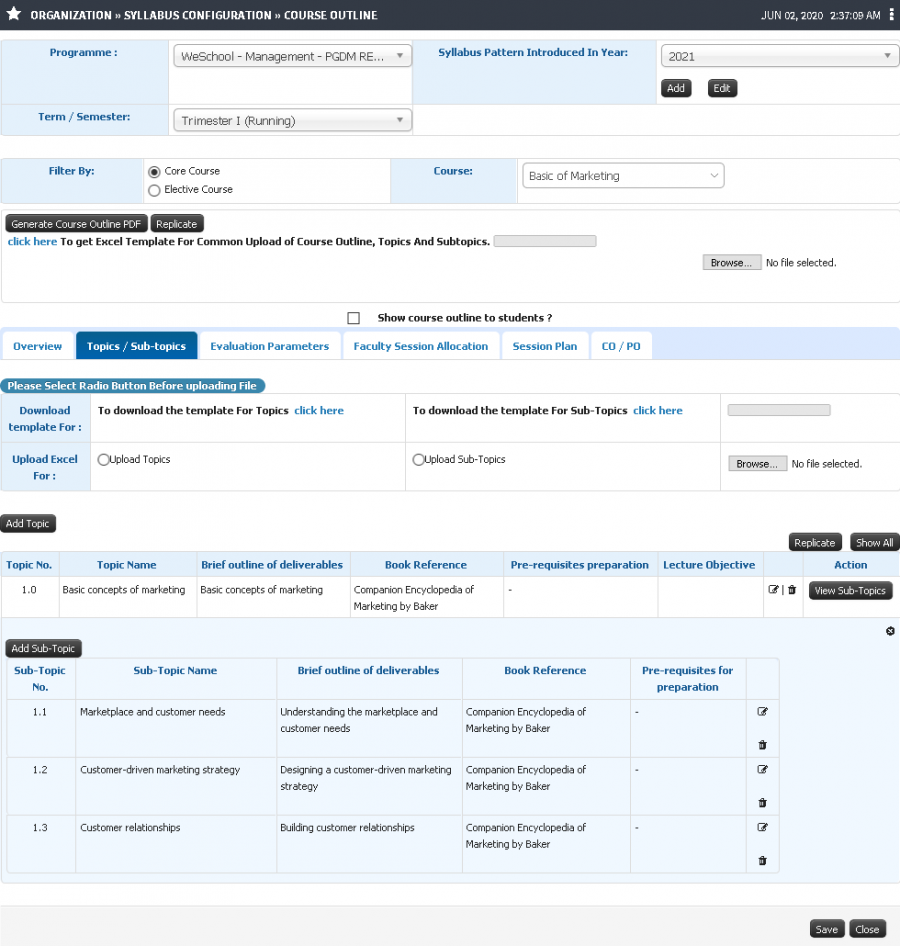This screenshot has height=946, width=900.
Task: Delete sub-topic 1.3 Customer relationships
Action: pos(762,861)
